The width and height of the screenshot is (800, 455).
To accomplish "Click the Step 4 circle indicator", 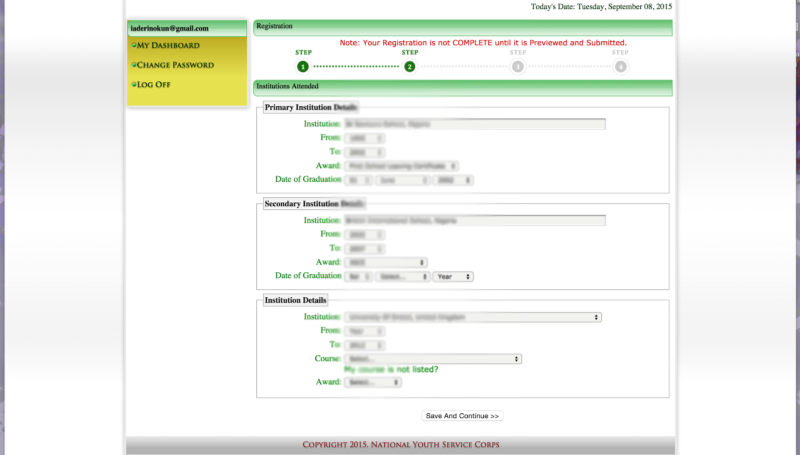I will coord(621,67).
